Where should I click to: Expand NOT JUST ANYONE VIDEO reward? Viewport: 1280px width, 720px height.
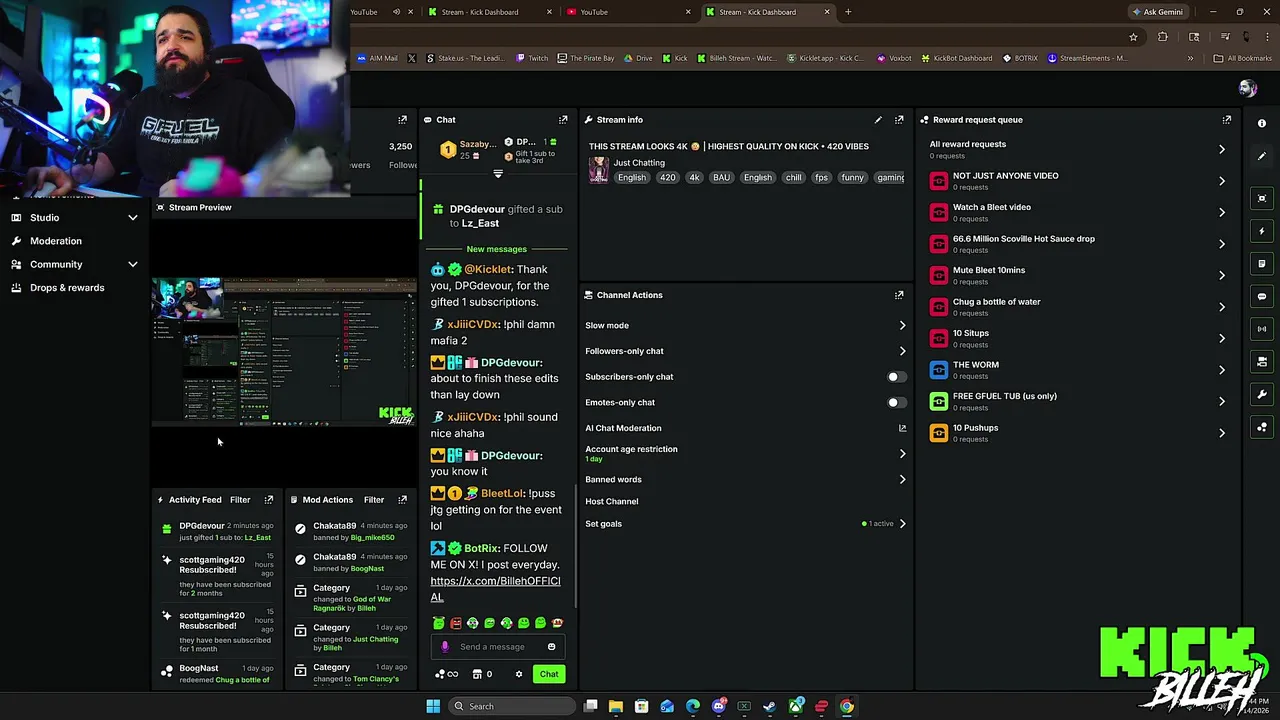click(x=1221, y=181)
